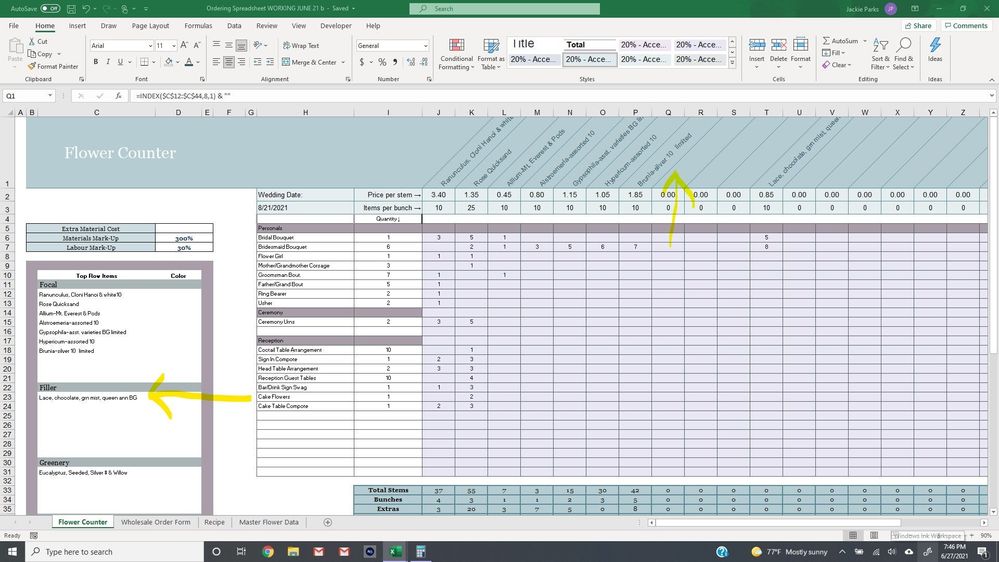Click the Insert Function fx icon
This screenshot has height=562, width=999.
(x=119, y=96)
